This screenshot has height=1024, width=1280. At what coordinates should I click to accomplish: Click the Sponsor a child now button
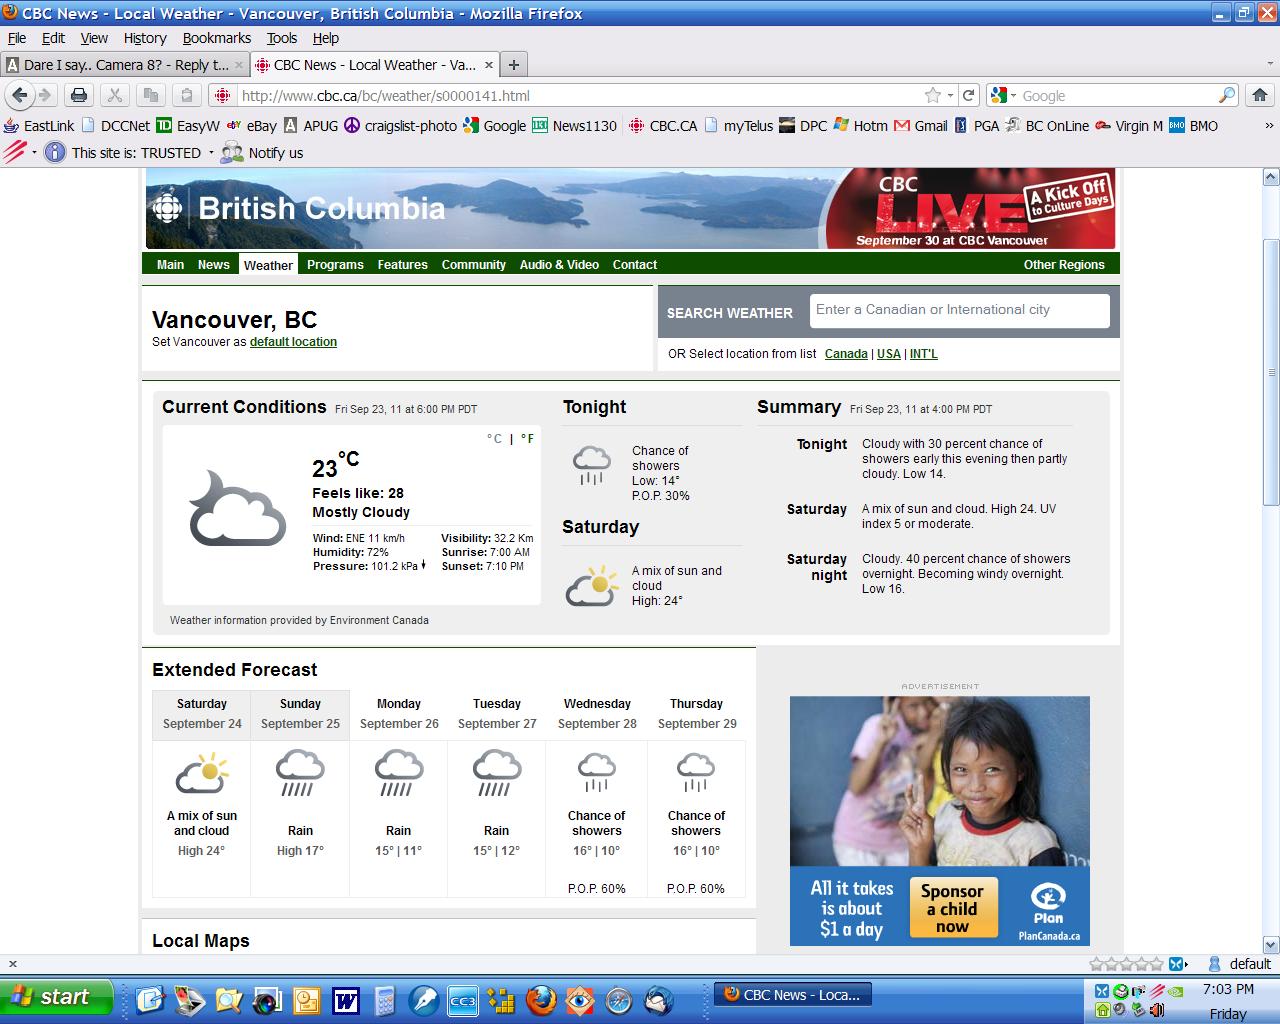tap(953, 908)
